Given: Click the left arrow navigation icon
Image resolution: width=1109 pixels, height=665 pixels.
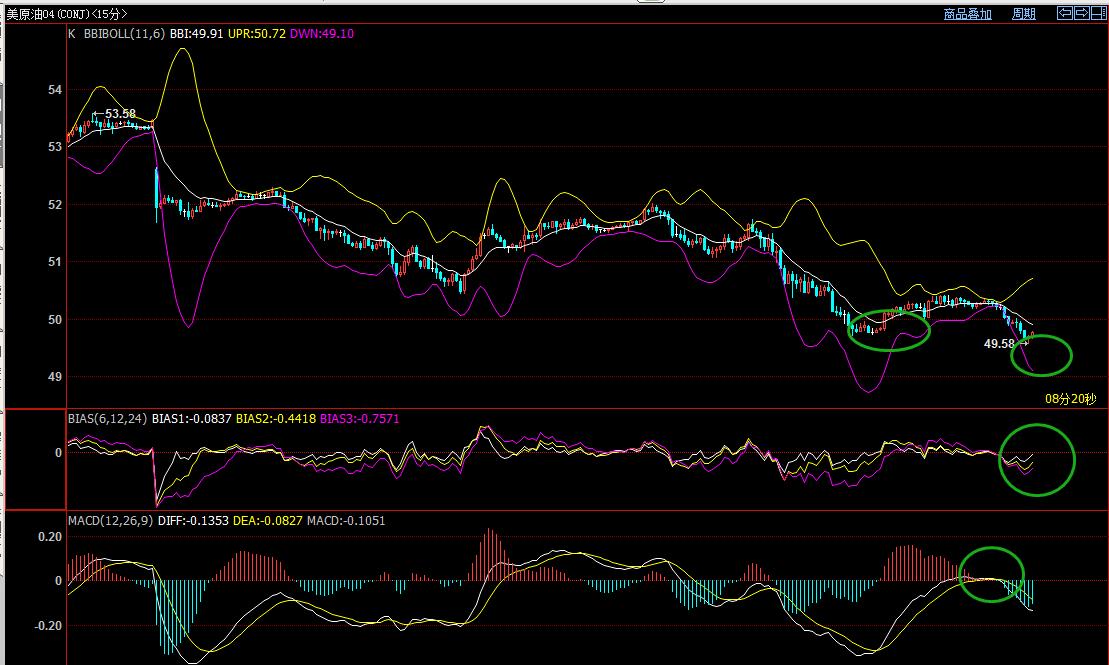Looking at the screenshot, I should (1065, 13).
